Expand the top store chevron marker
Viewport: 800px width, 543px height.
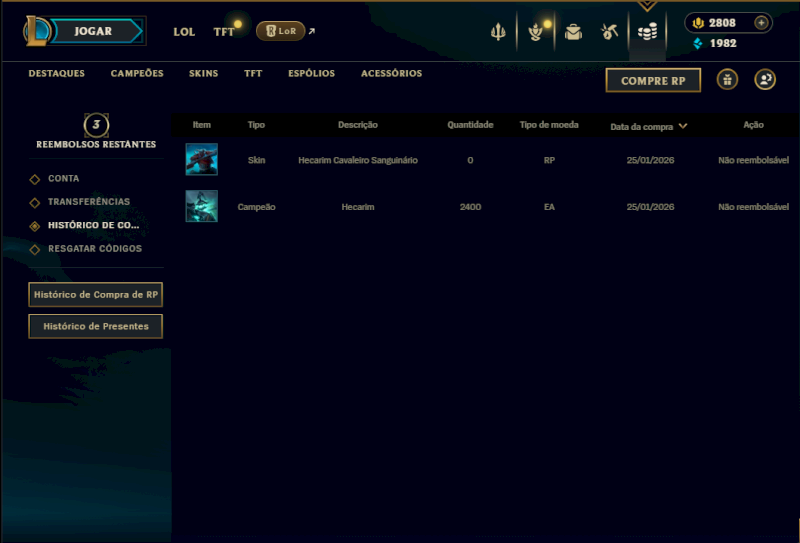tap(647, 6)
